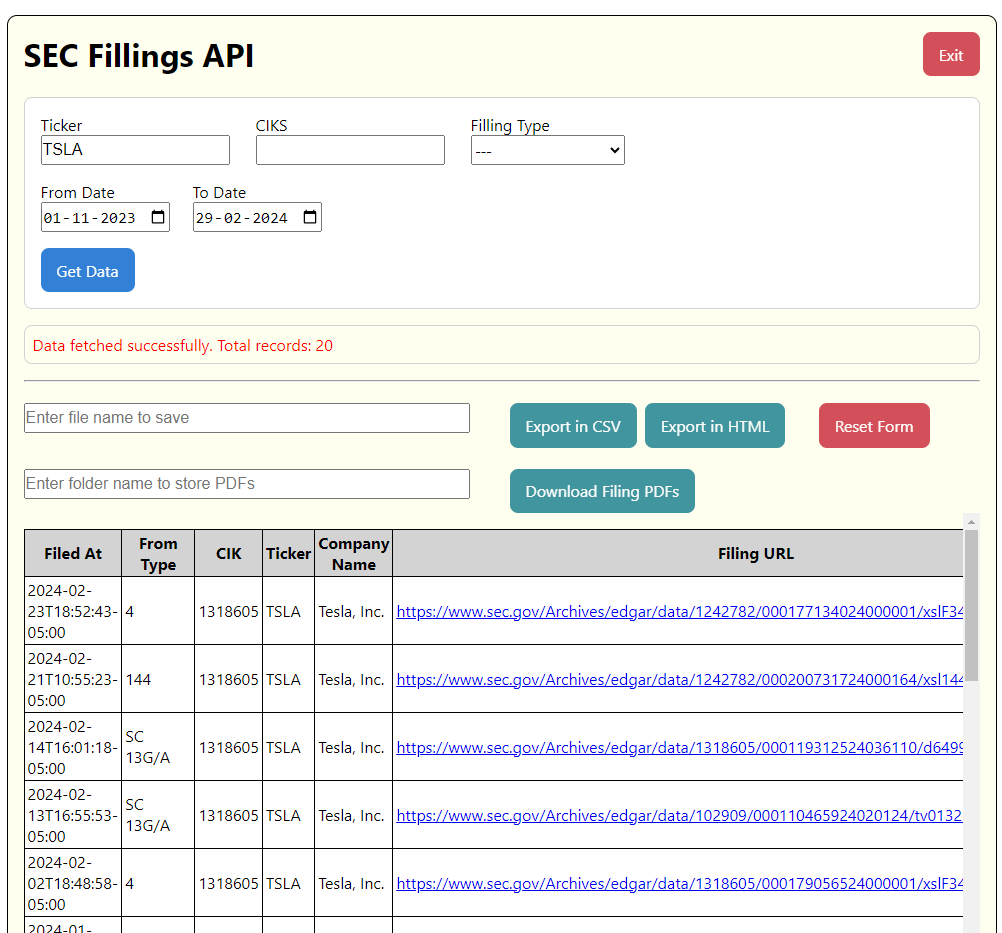Click the table scrollbar up arrow

coord(971,522)
